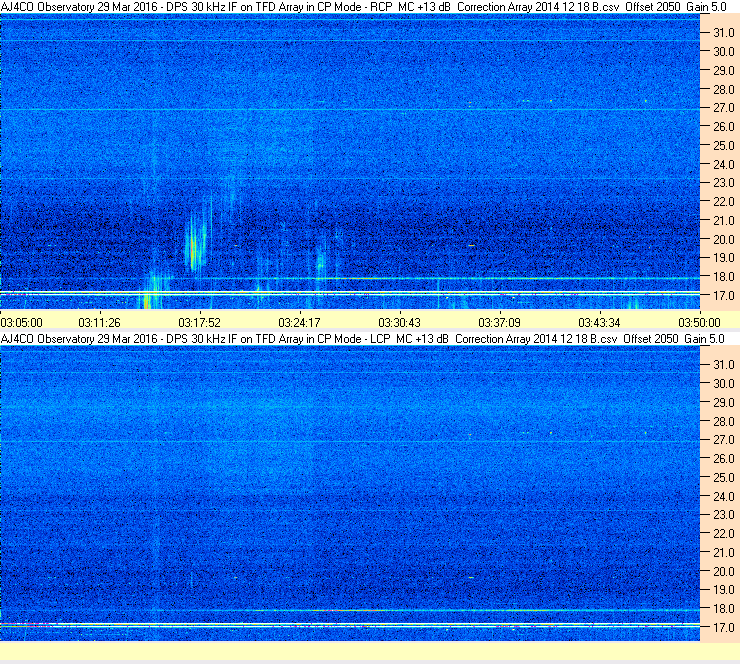This screenshot has width=740, height=664.
Task: Pick 18.0 on the LCP panel axis
Action: 724,609
